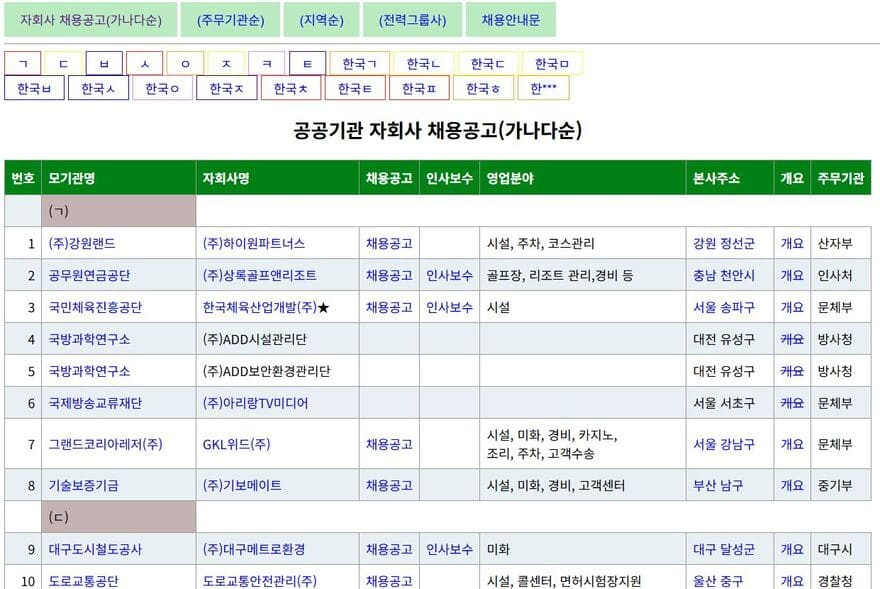Screen dimensions: 880x589
Task: Open 국민체육진흥공단 link
Action: point(95,307)
